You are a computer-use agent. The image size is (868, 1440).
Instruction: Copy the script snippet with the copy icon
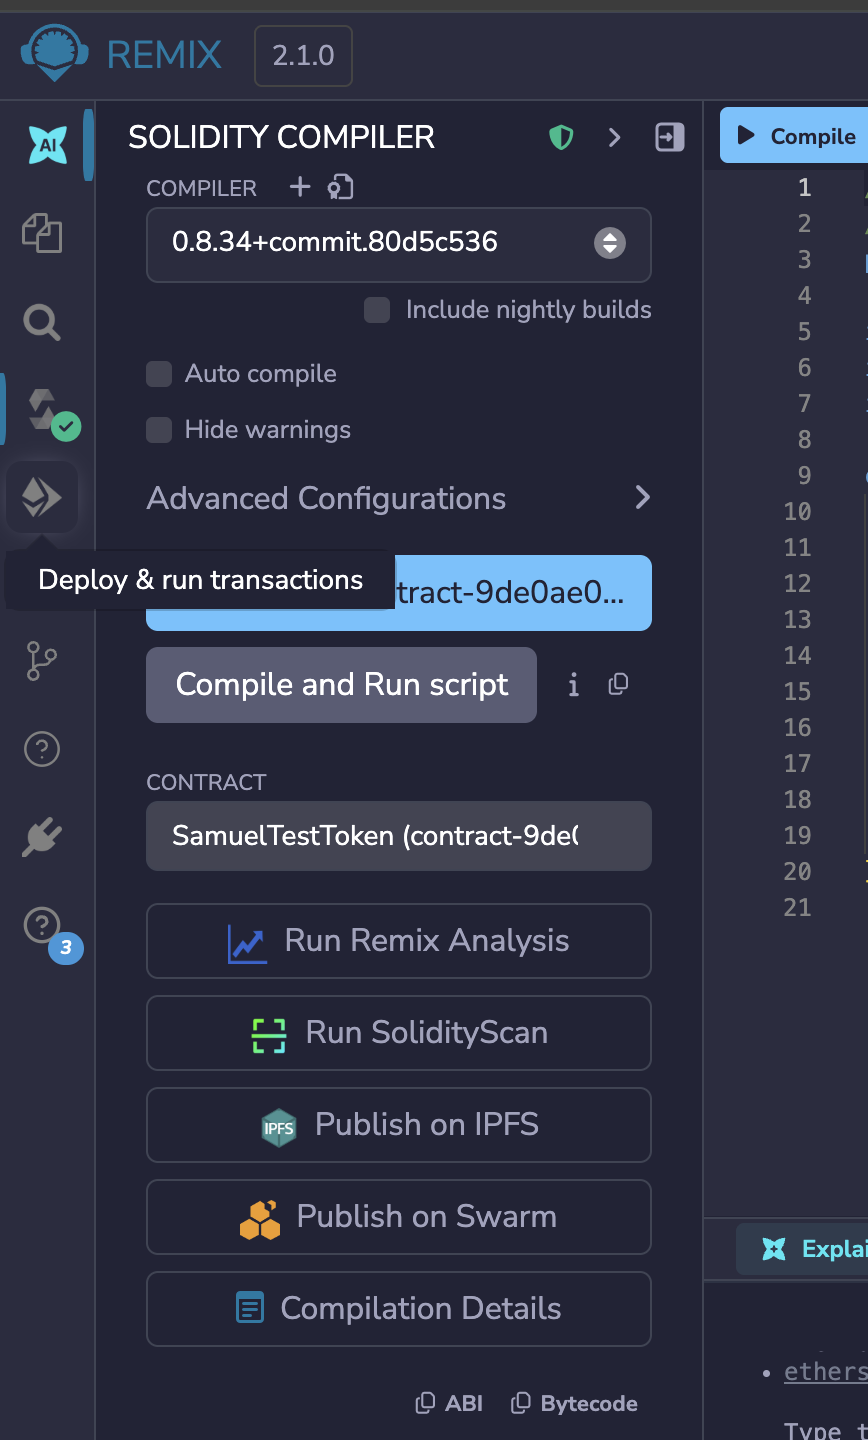pos(619,684)
